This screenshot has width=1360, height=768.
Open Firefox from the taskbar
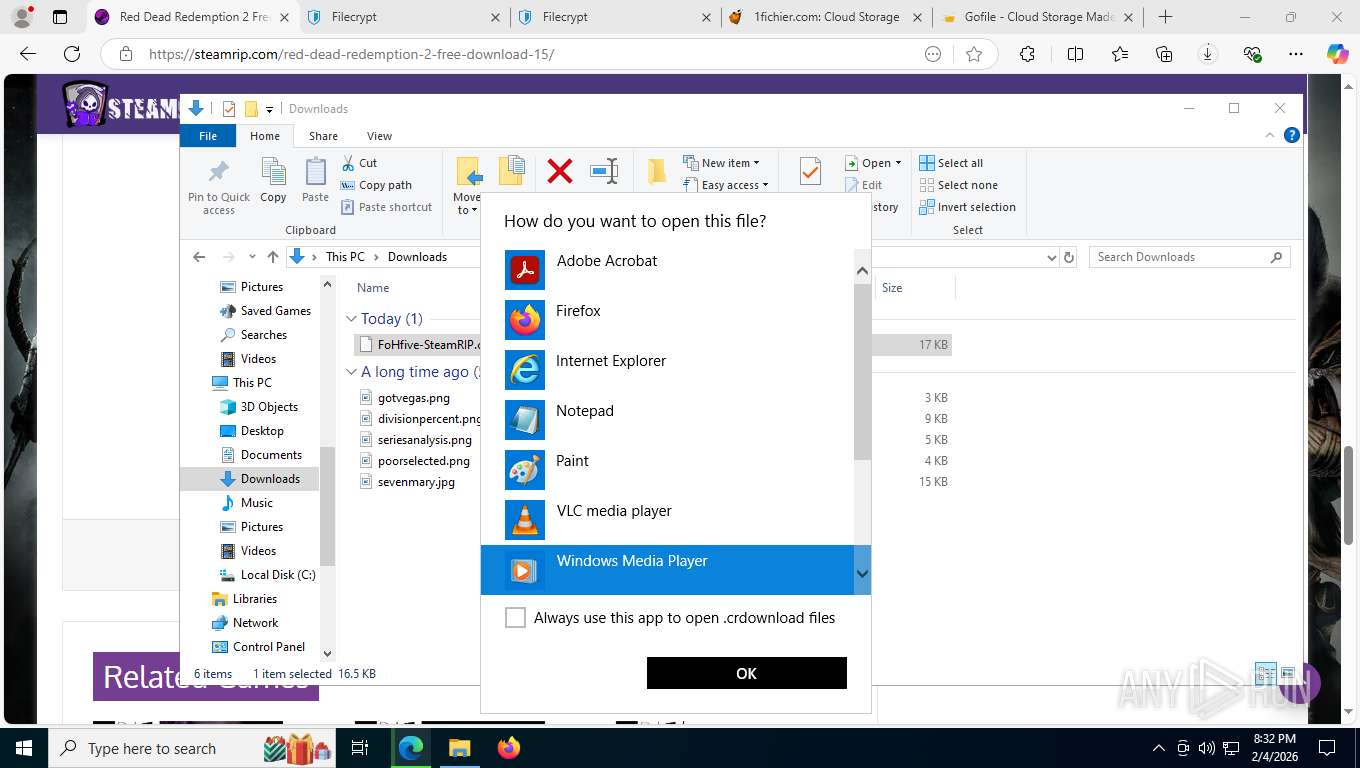pos(509,747)
